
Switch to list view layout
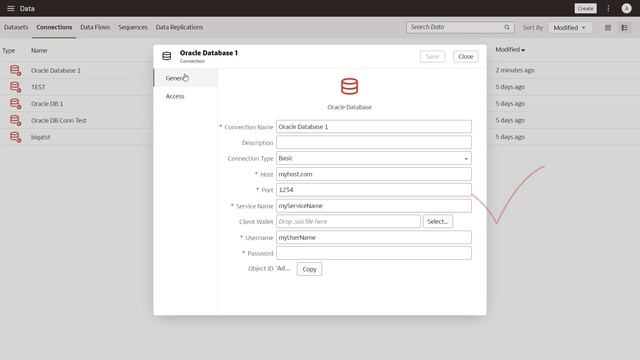coord(624,27)
